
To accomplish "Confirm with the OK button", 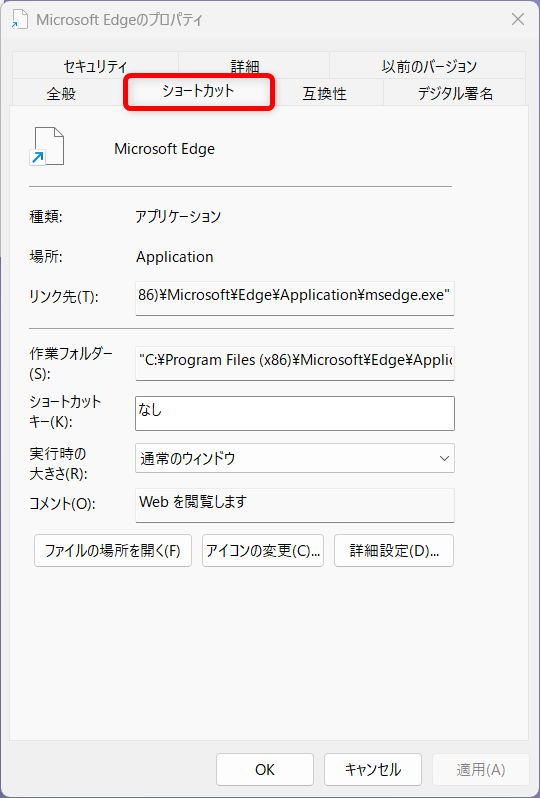I will (265, 770).
